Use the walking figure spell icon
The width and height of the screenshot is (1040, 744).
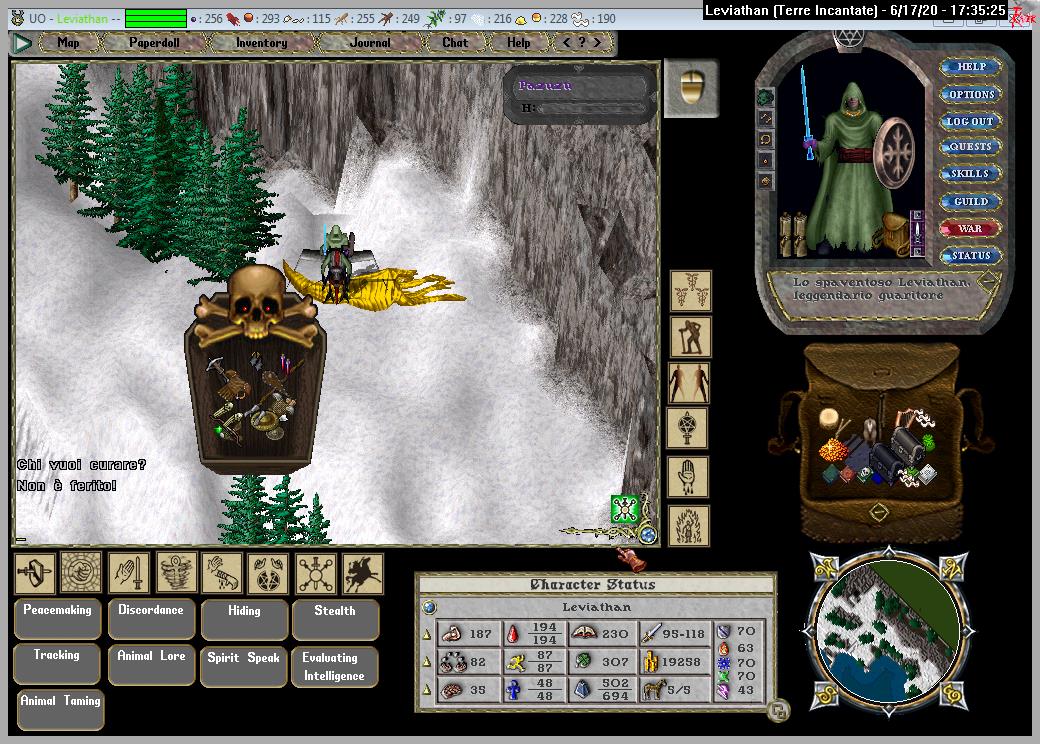coord(690,337)
